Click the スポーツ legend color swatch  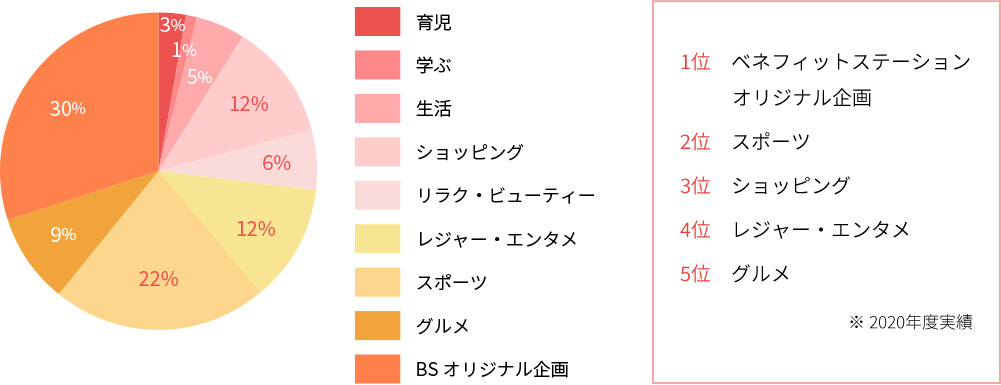pos(377,282)
